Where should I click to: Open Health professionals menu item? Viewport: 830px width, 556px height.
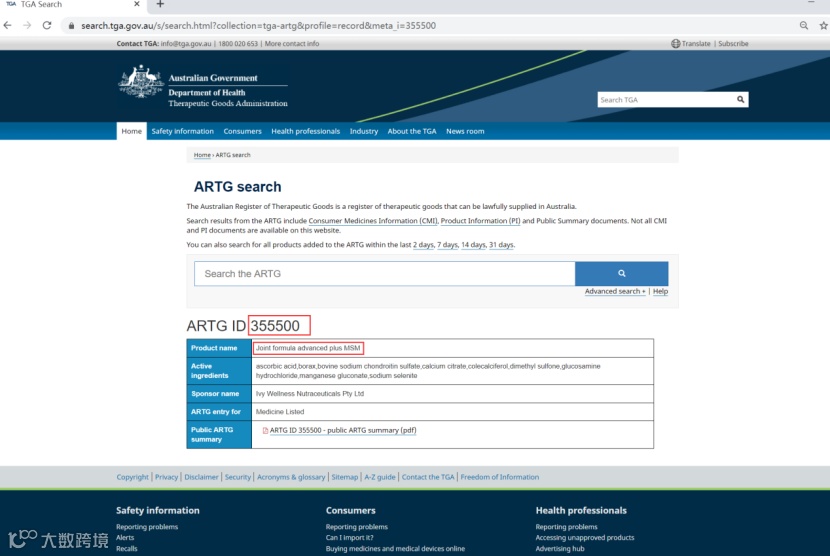click(305, 131)
